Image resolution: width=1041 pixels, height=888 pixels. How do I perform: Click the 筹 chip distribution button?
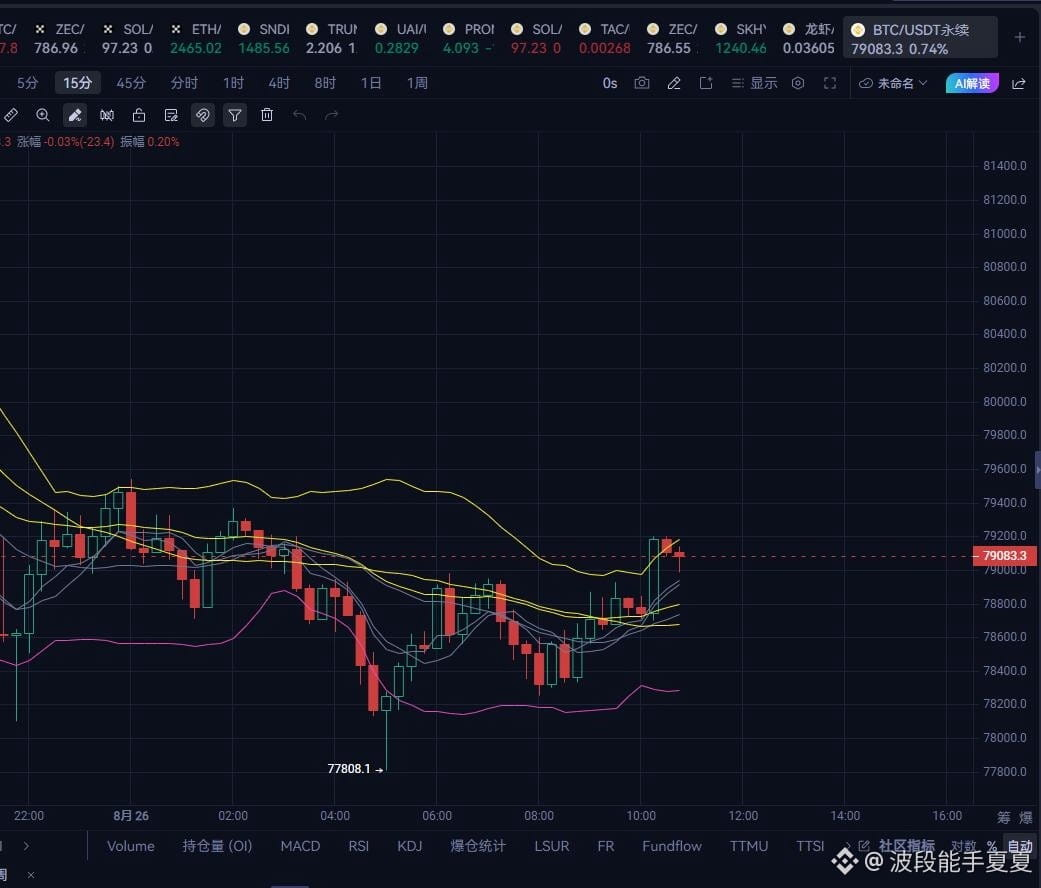1003,817
